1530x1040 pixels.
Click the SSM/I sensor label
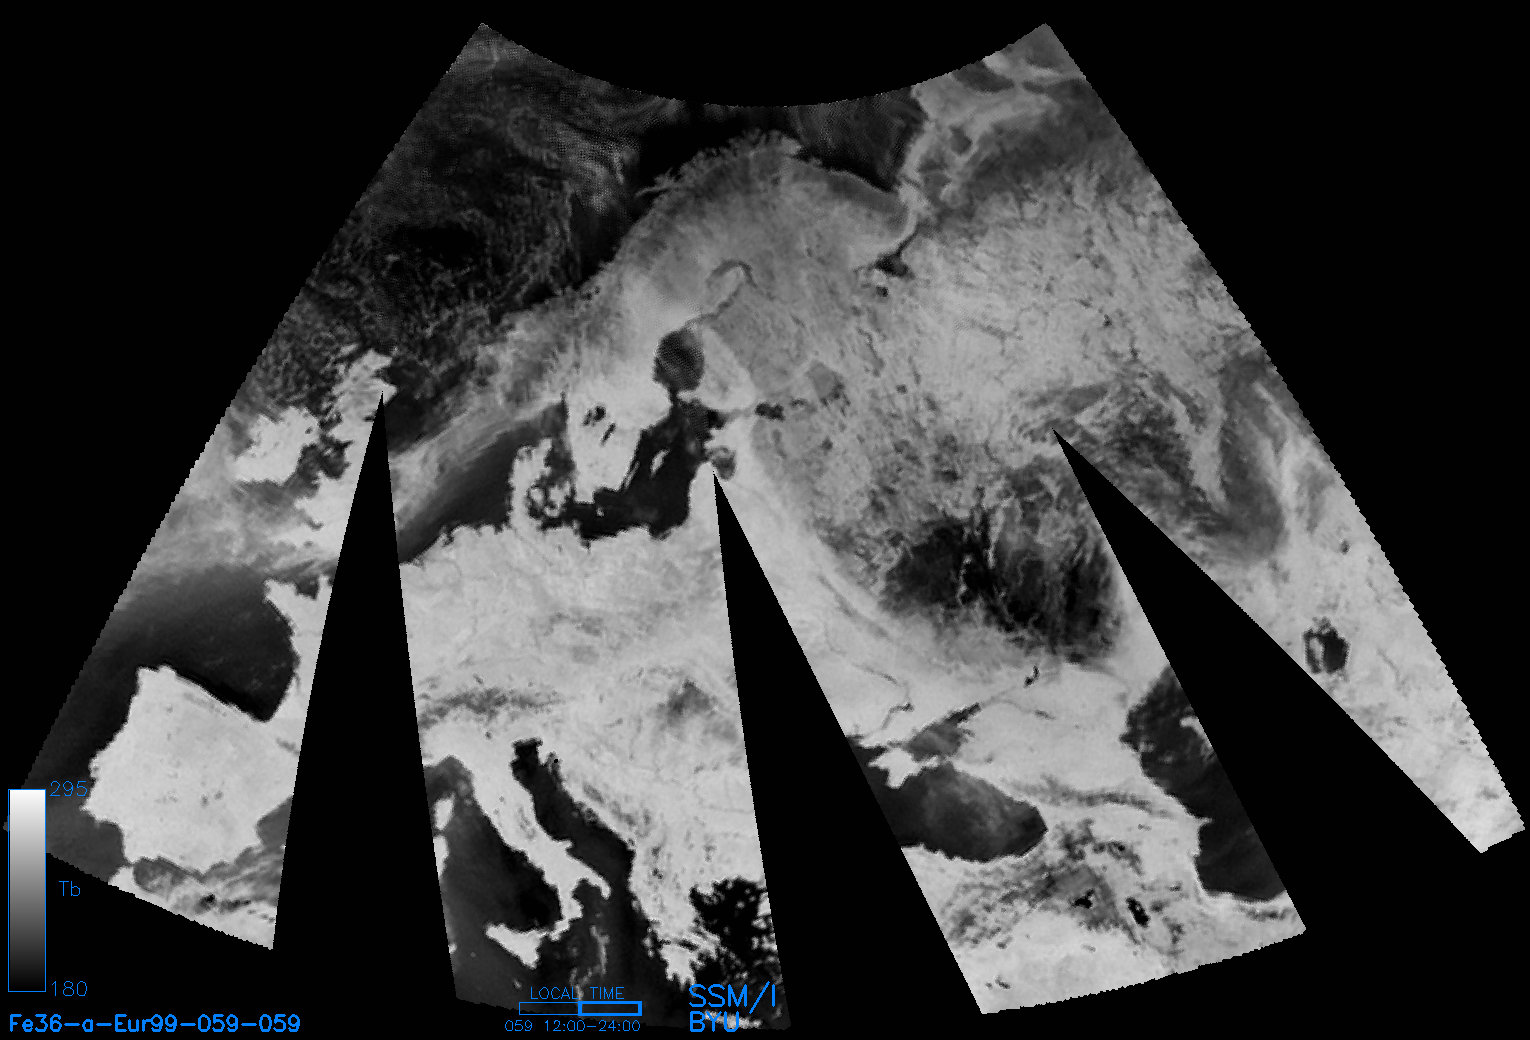(733, 996)
